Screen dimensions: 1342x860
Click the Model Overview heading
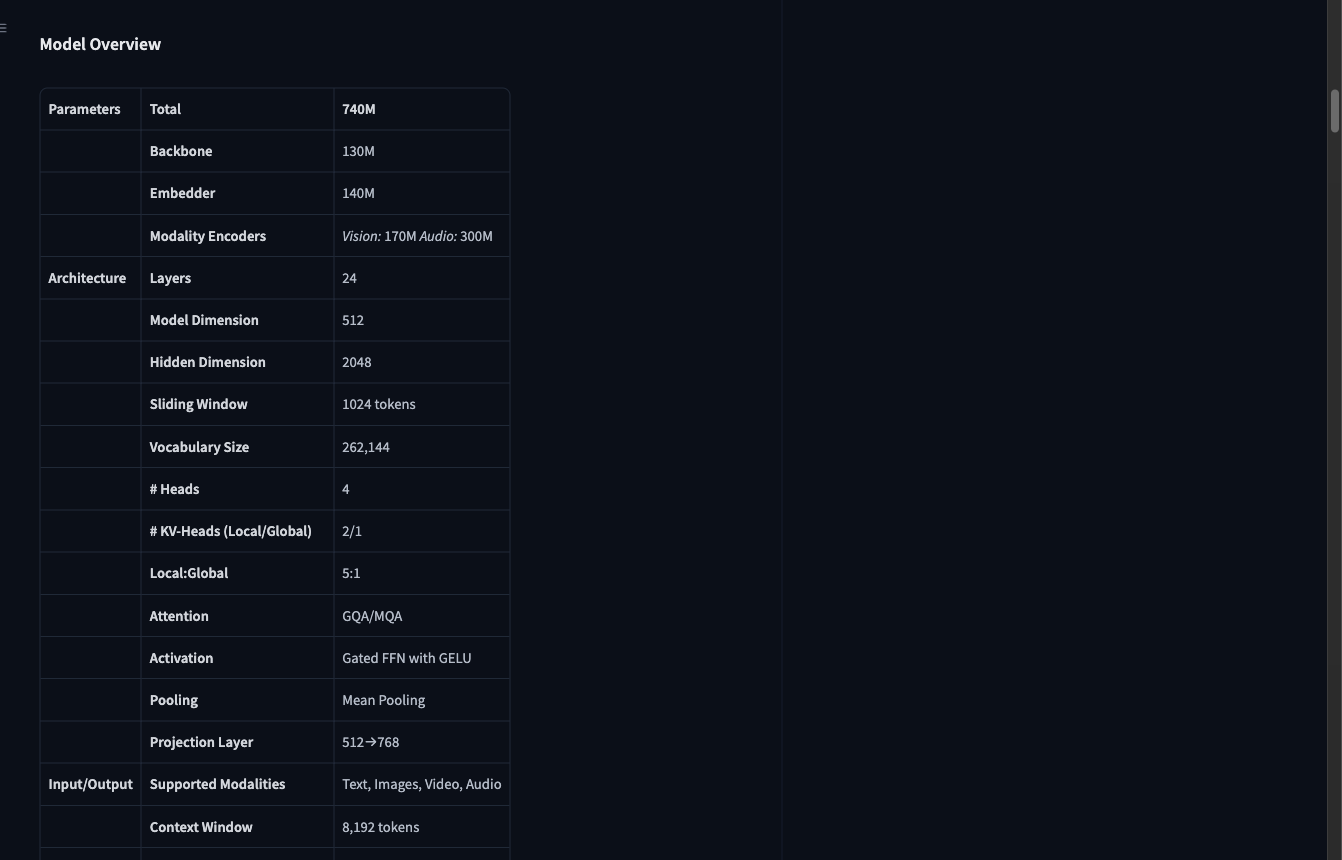tap(100, 44)
